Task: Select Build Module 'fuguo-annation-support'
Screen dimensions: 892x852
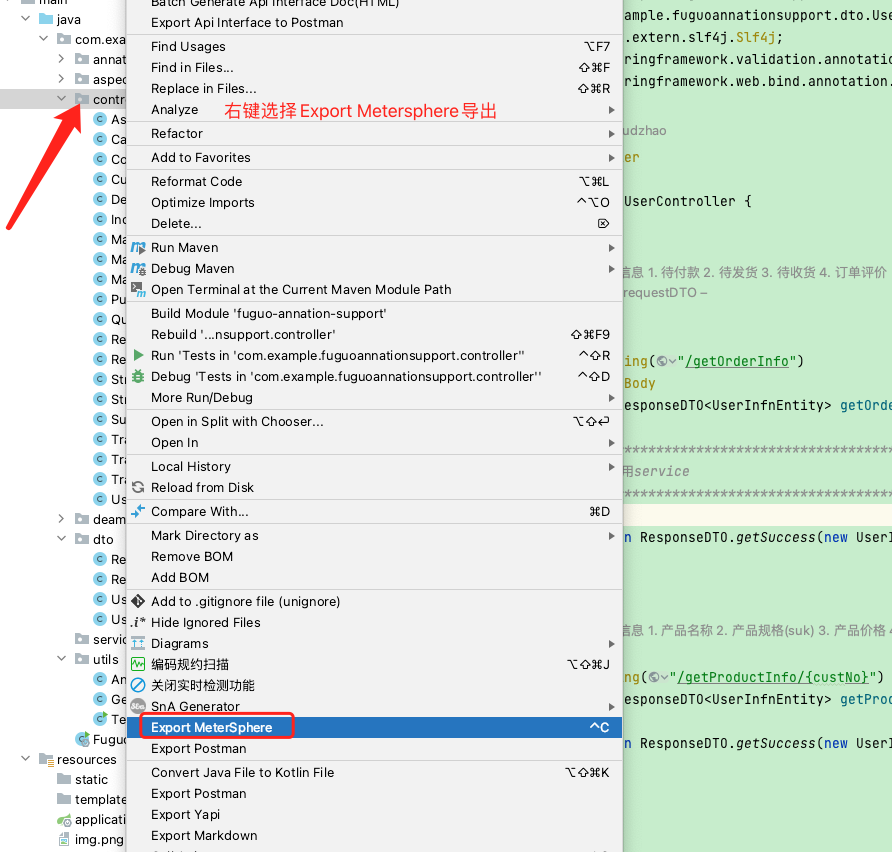Action: [374, 313]
